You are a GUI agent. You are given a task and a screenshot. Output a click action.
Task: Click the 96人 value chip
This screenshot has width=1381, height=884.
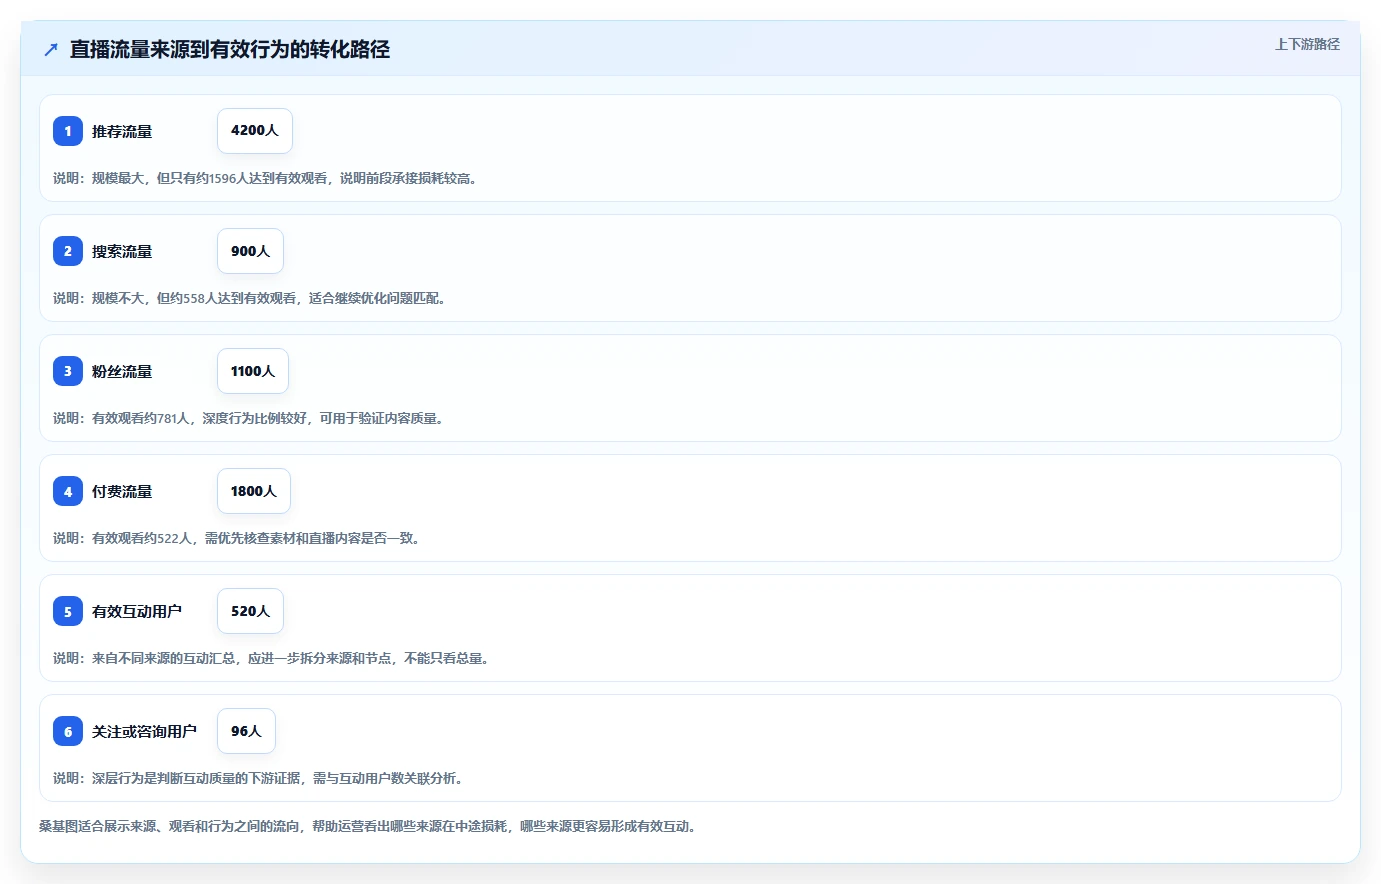pyautogui.click(x=246, y=731)
